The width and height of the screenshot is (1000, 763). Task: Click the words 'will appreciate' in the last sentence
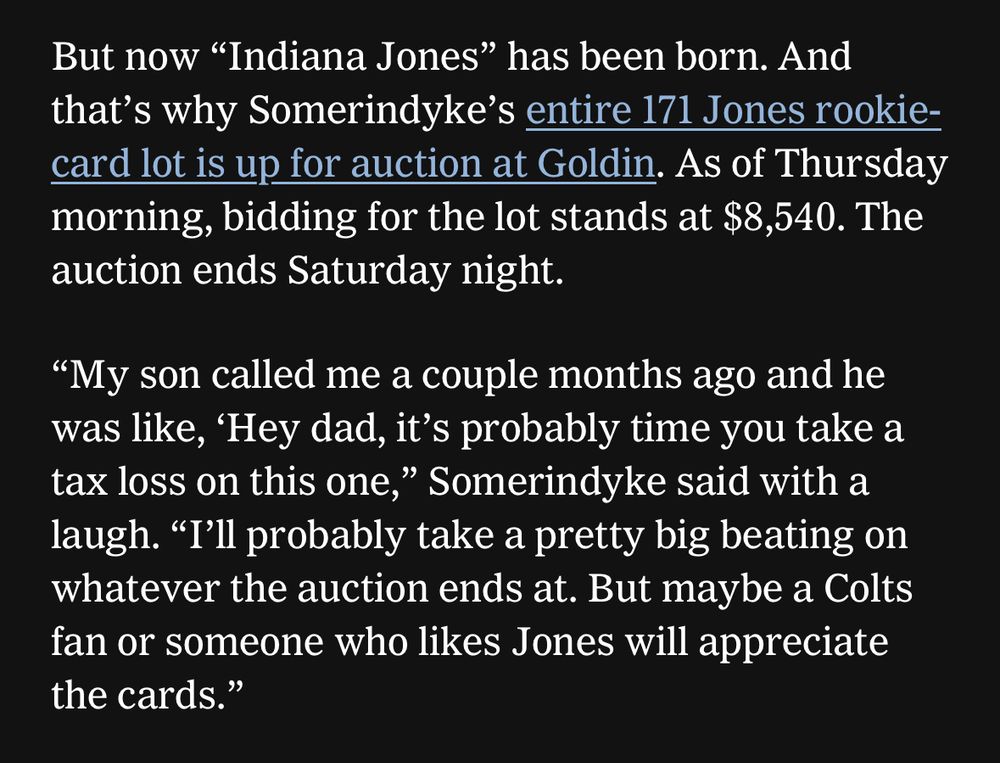(756, 642)
